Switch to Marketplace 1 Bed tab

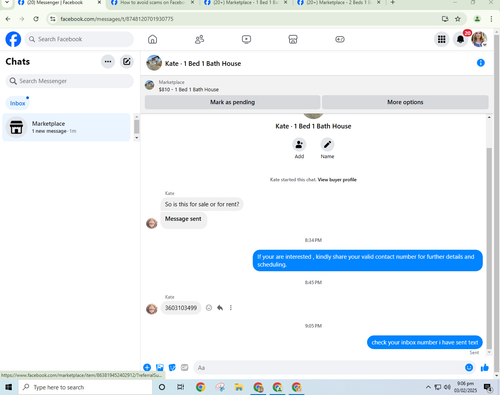246,3
